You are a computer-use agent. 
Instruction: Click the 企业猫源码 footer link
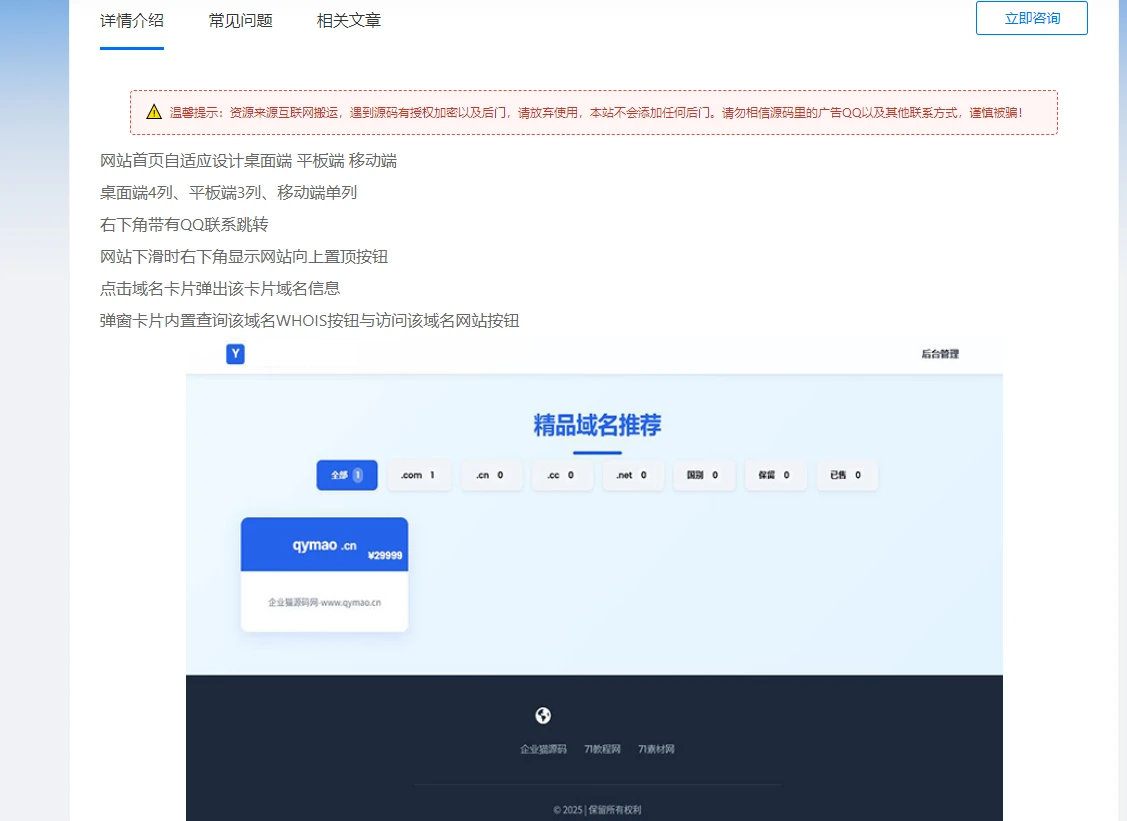pyautogui.click(x=543, y=749)
